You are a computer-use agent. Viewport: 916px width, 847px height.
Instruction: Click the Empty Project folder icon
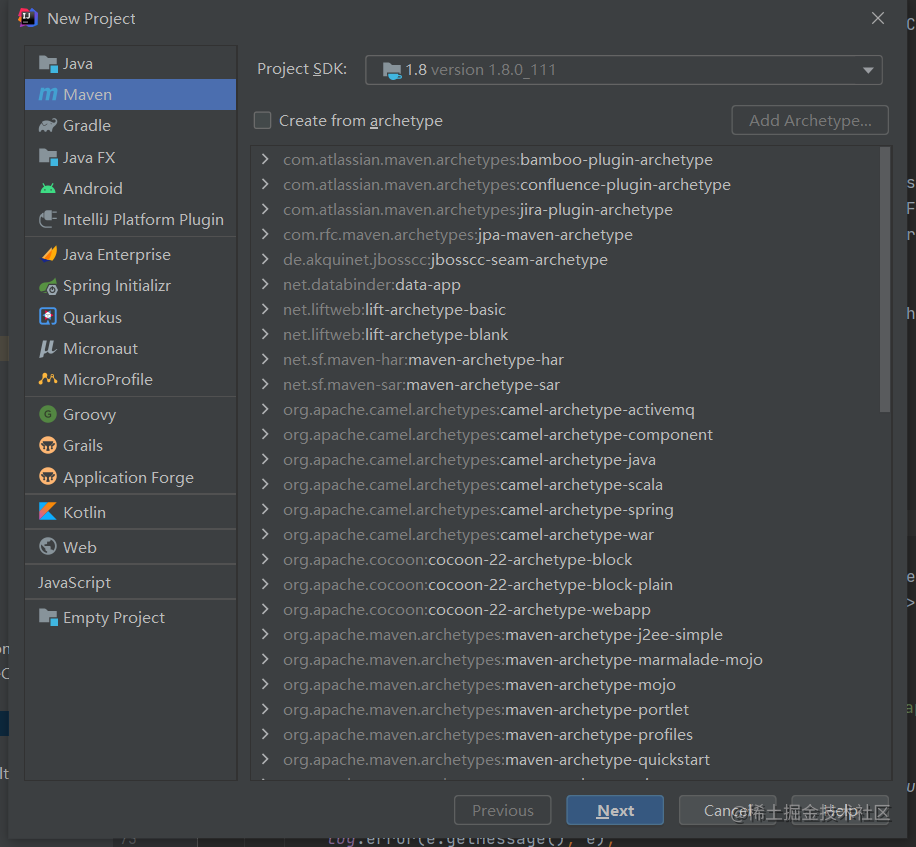[48, 617]
